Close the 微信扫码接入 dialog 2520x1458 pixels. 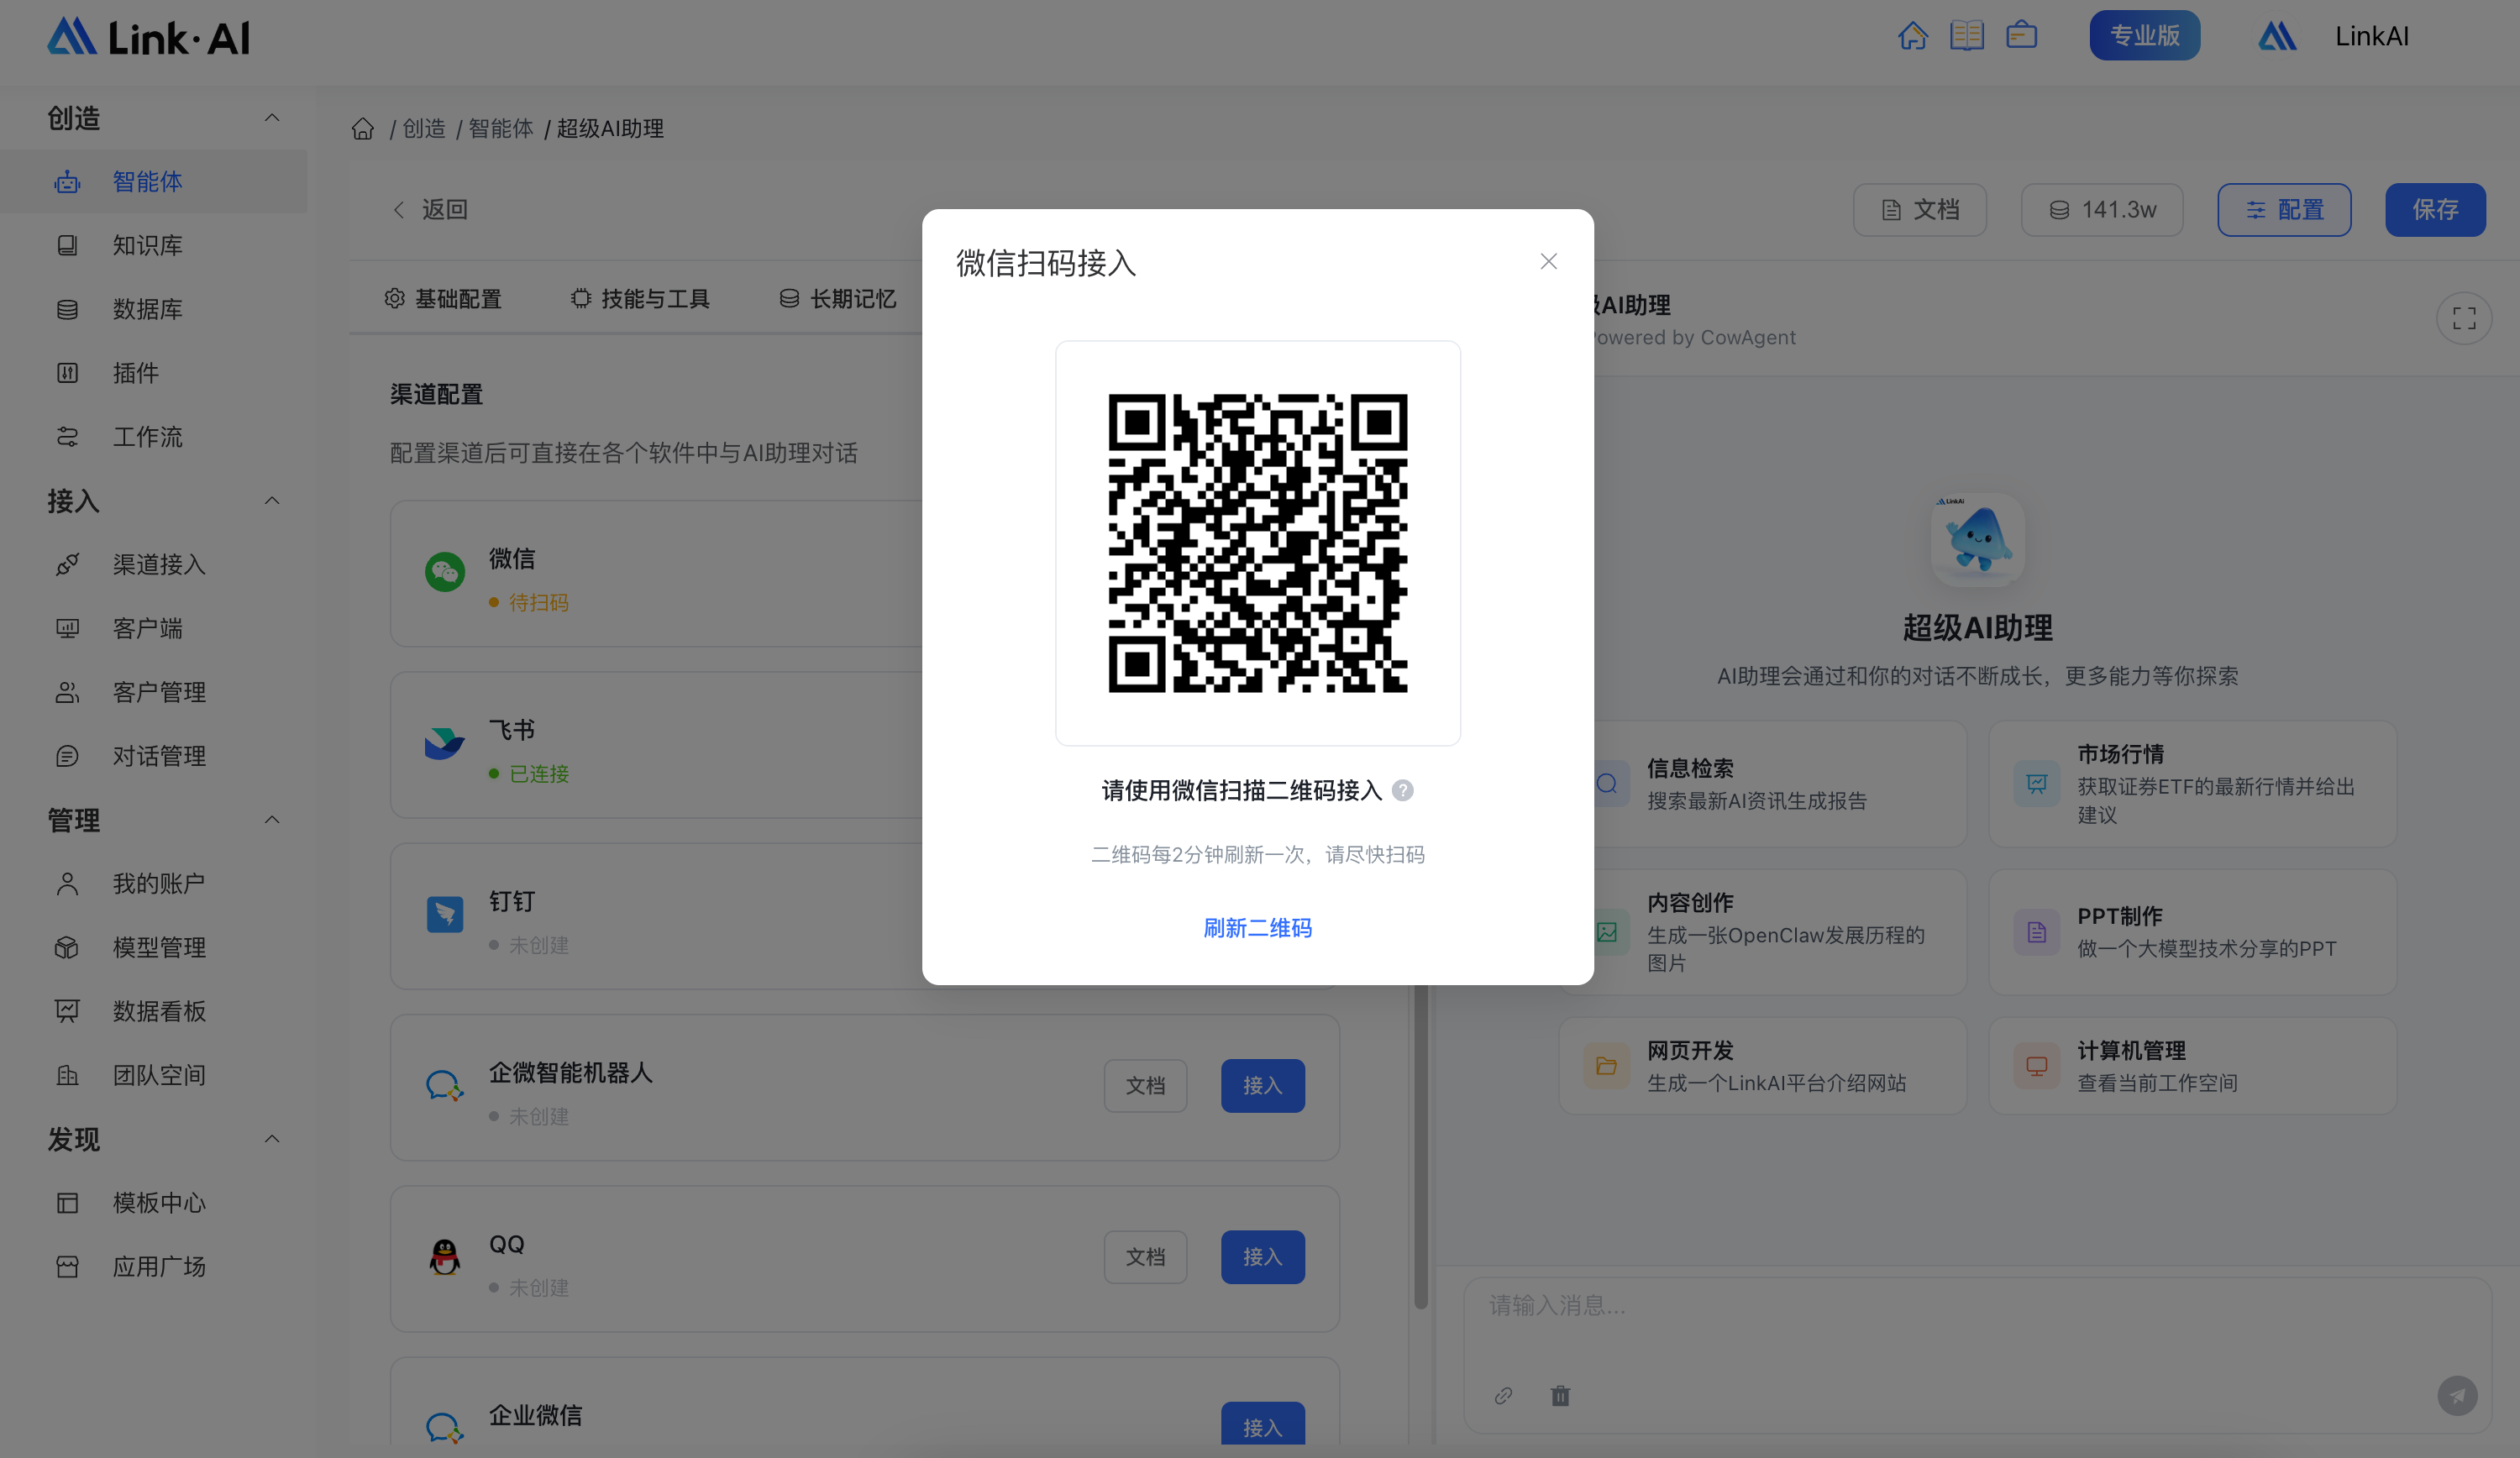pyautogui.click(x=1548, y=262)
